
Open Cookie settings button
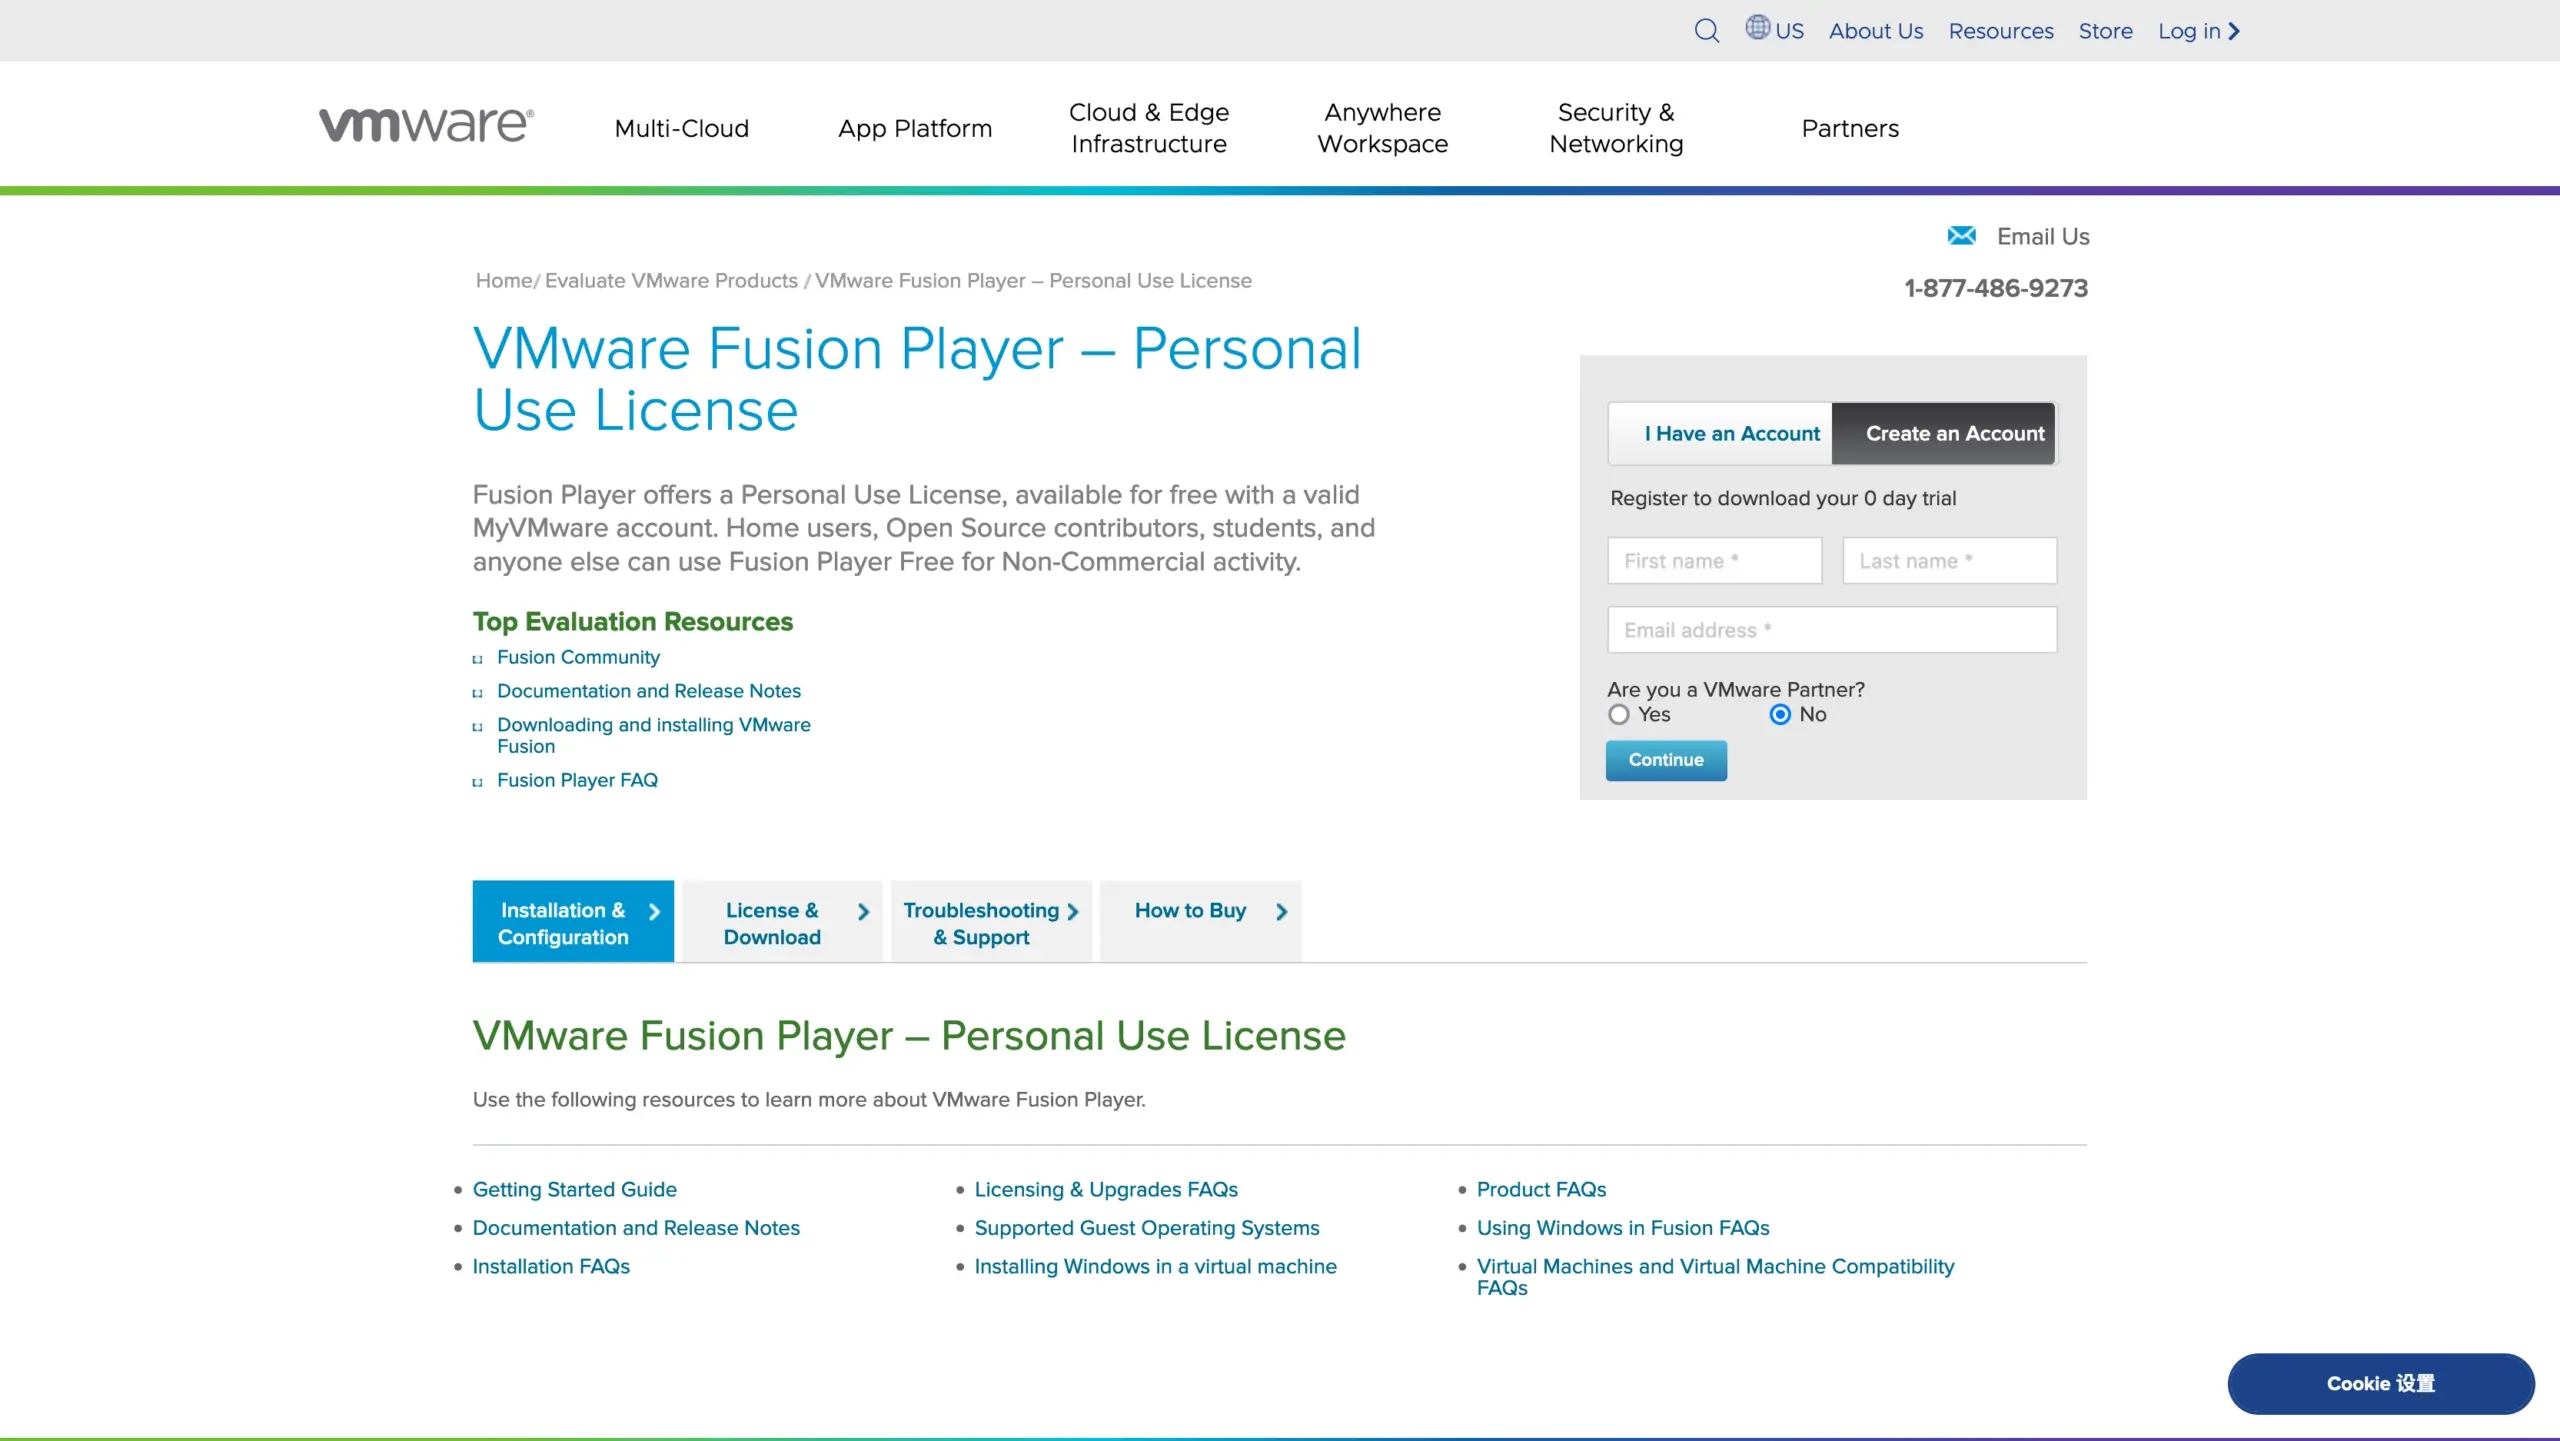tap(2380, 1384)
